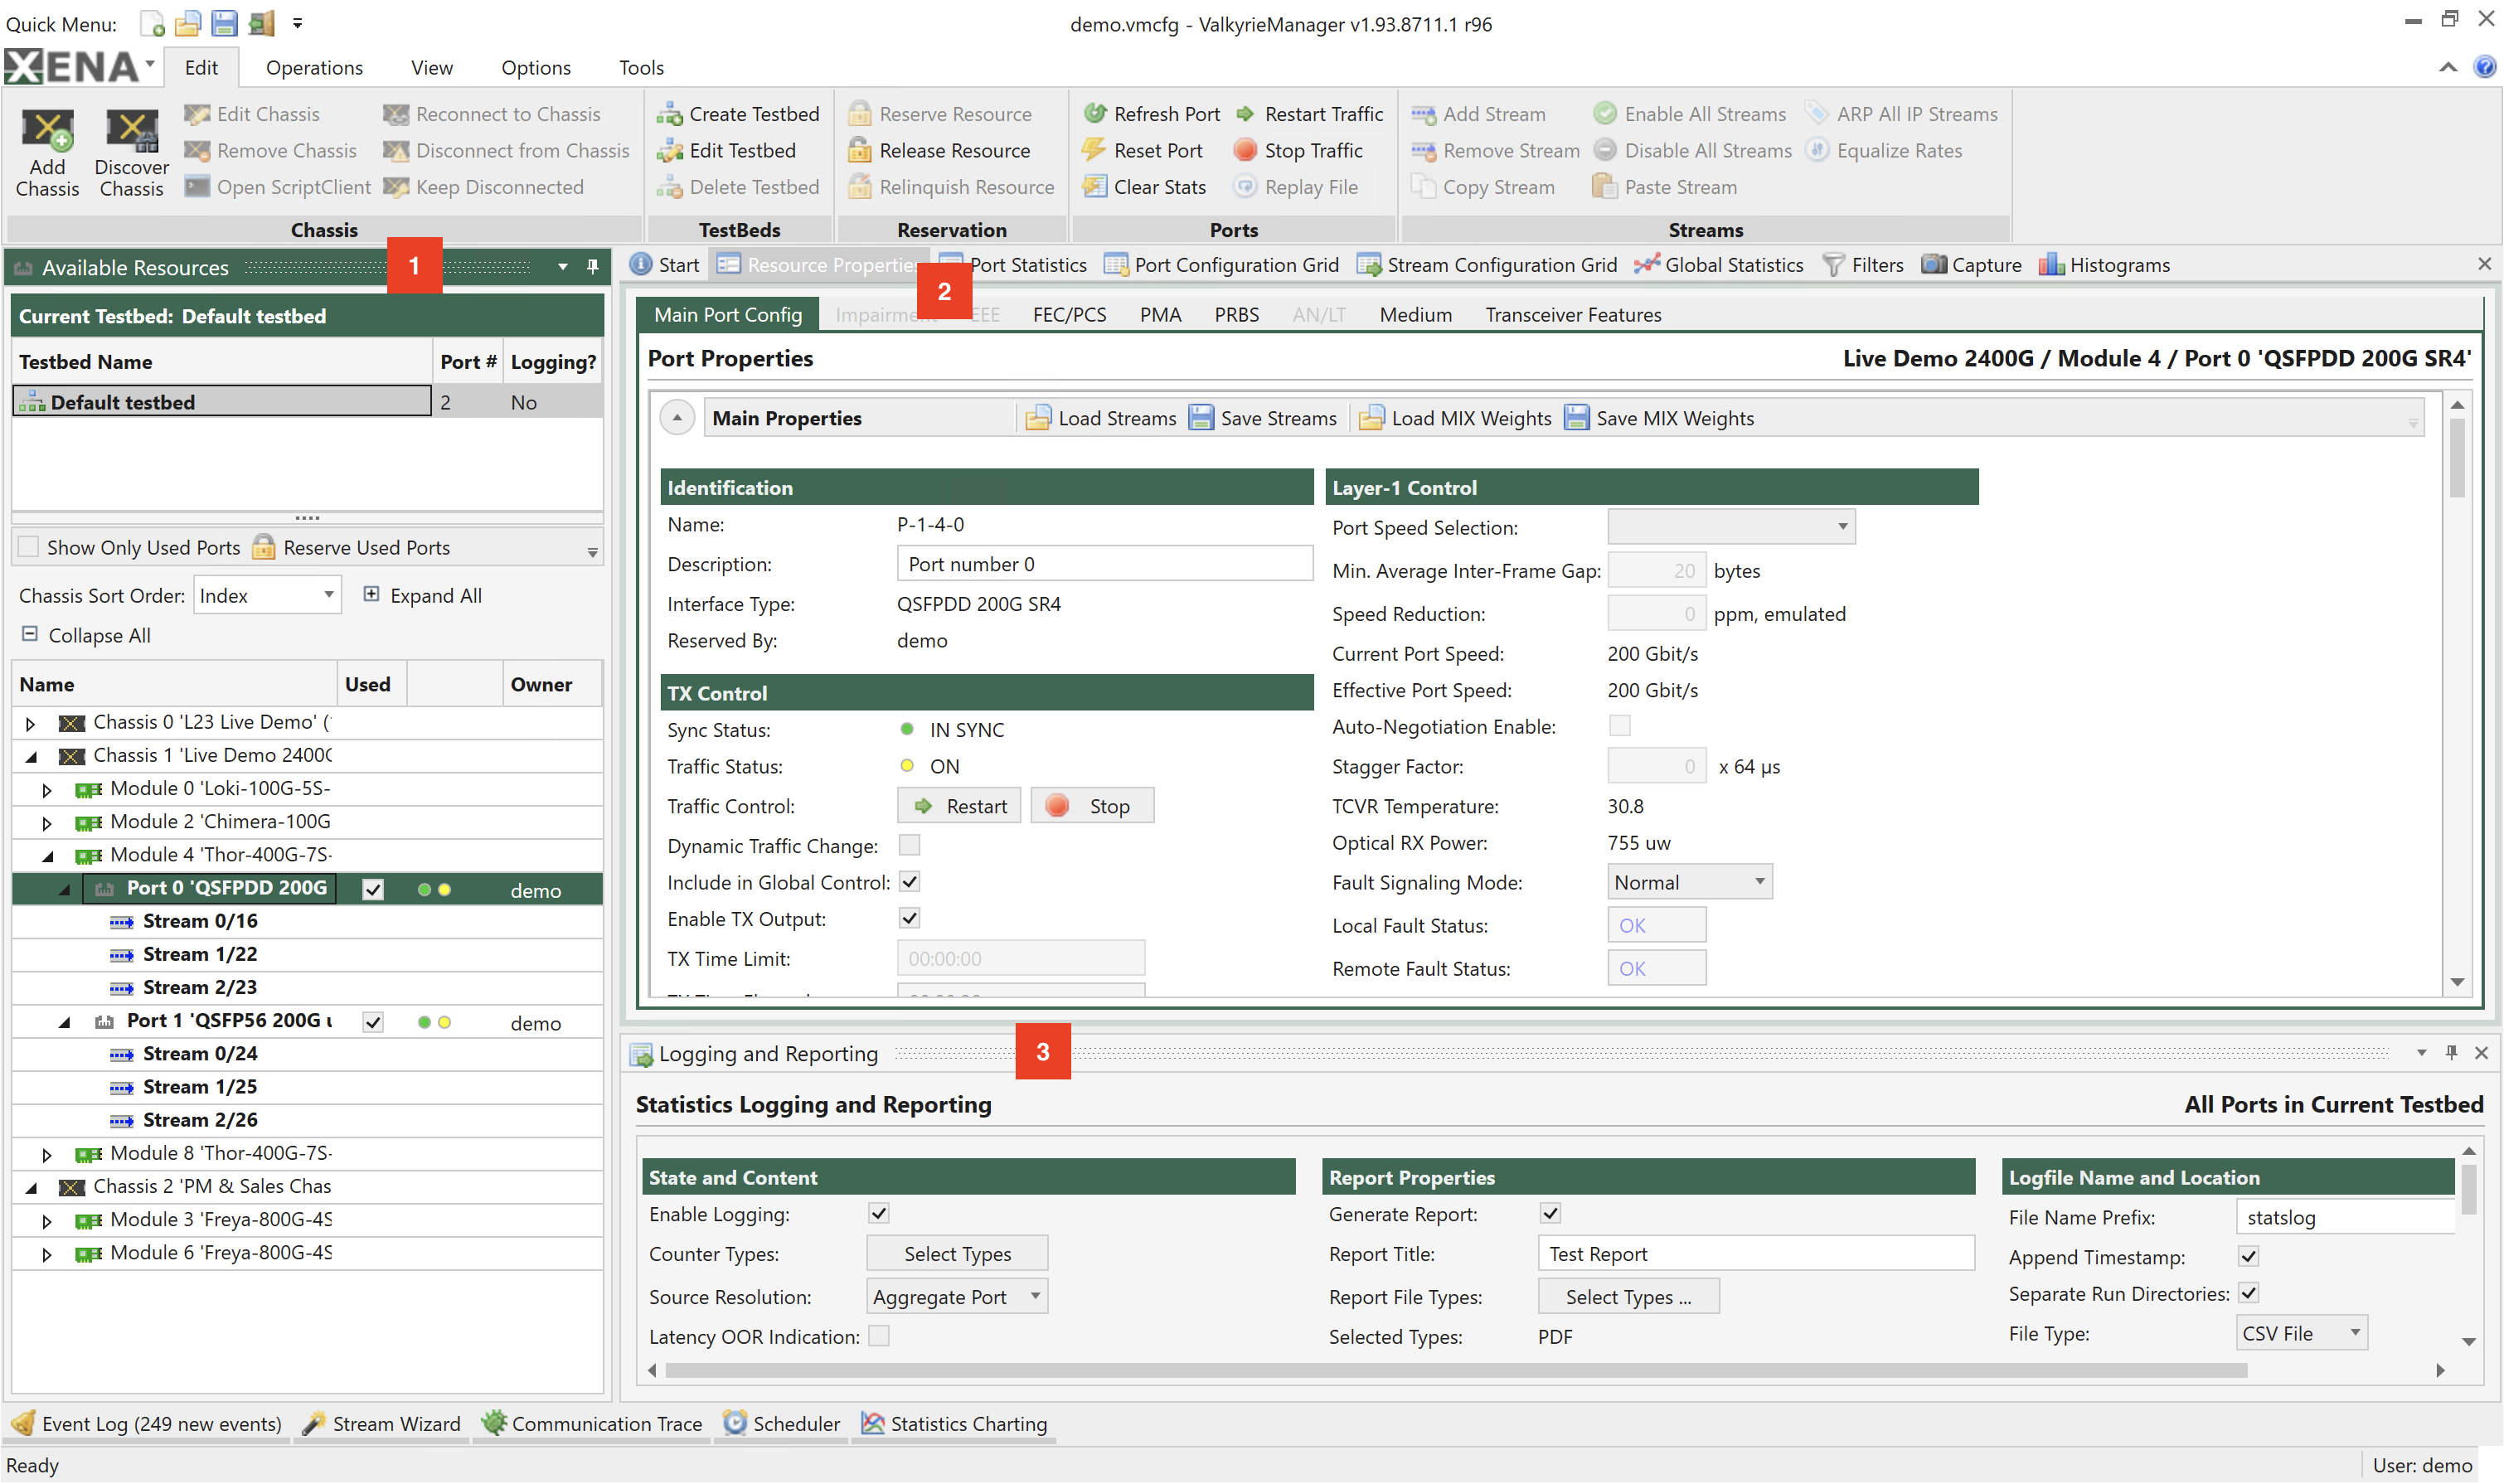Open the help icon at top right

click(2484, 67)
